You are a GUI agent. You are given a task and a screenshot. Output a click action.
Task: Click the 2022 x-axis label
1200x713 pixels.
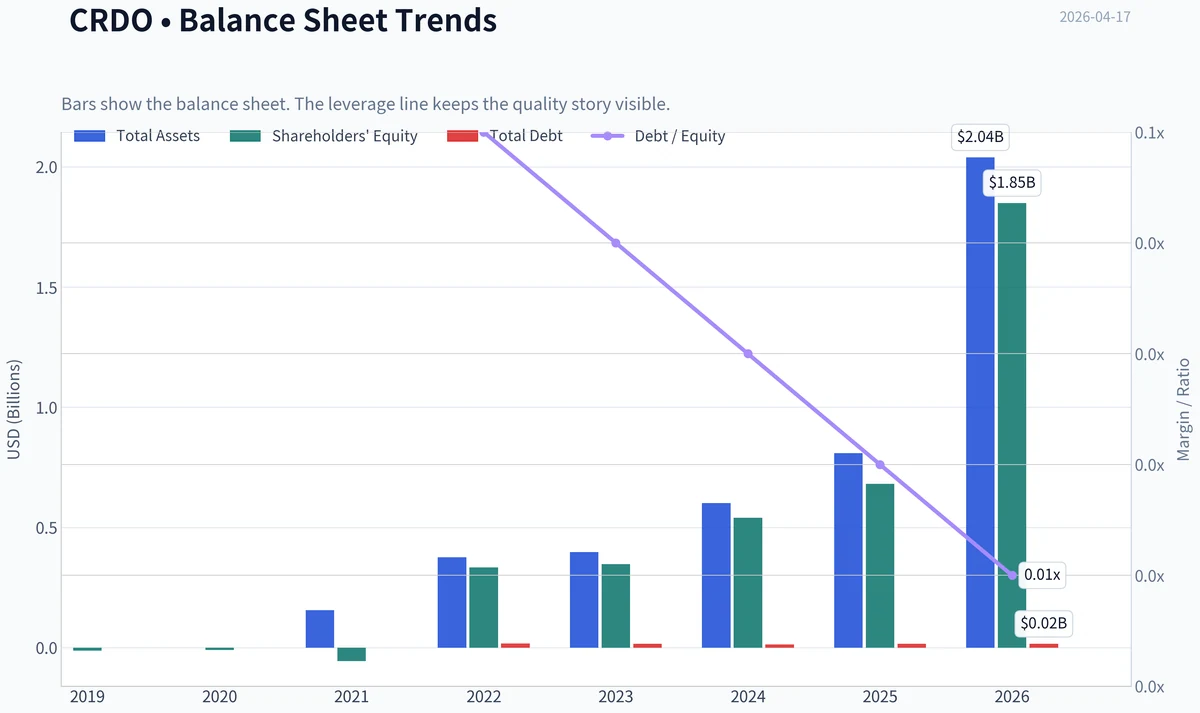pyautogui.click(x=484, y=697)
